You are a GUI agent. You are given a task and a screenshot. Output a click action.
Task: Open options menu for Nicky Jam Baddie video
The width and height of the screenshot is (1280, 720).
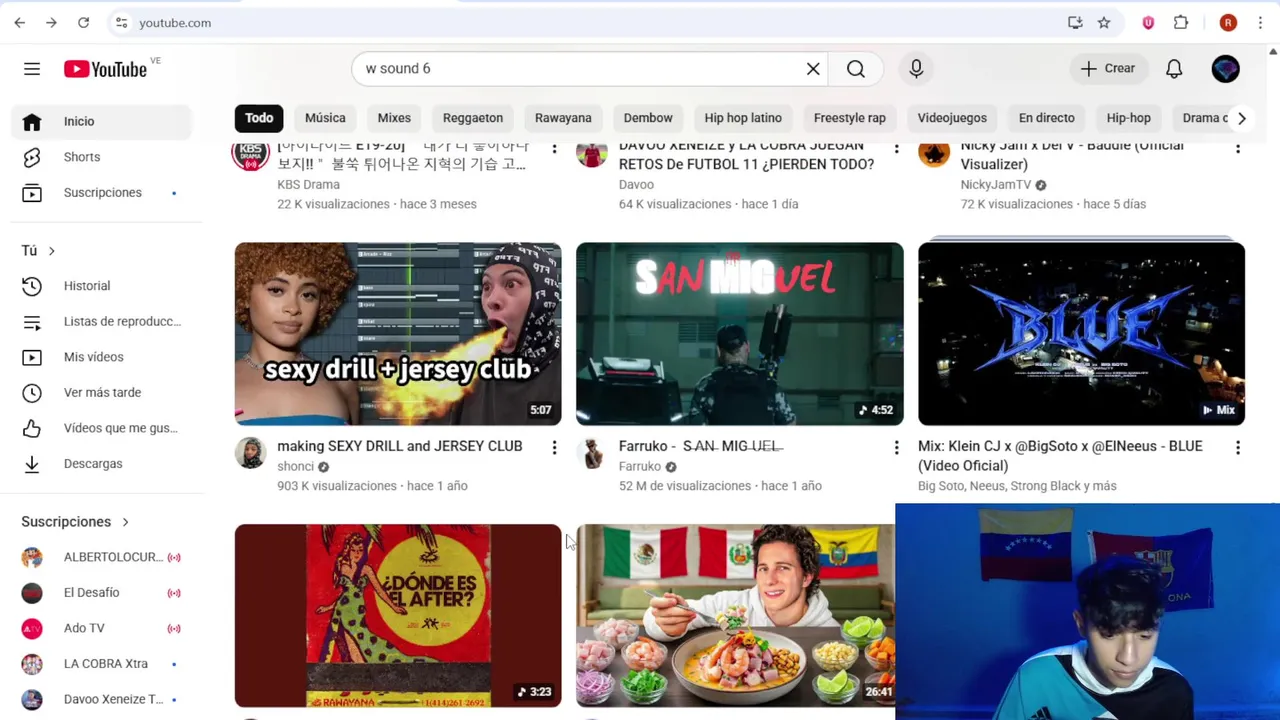(x=1237, y=148)
